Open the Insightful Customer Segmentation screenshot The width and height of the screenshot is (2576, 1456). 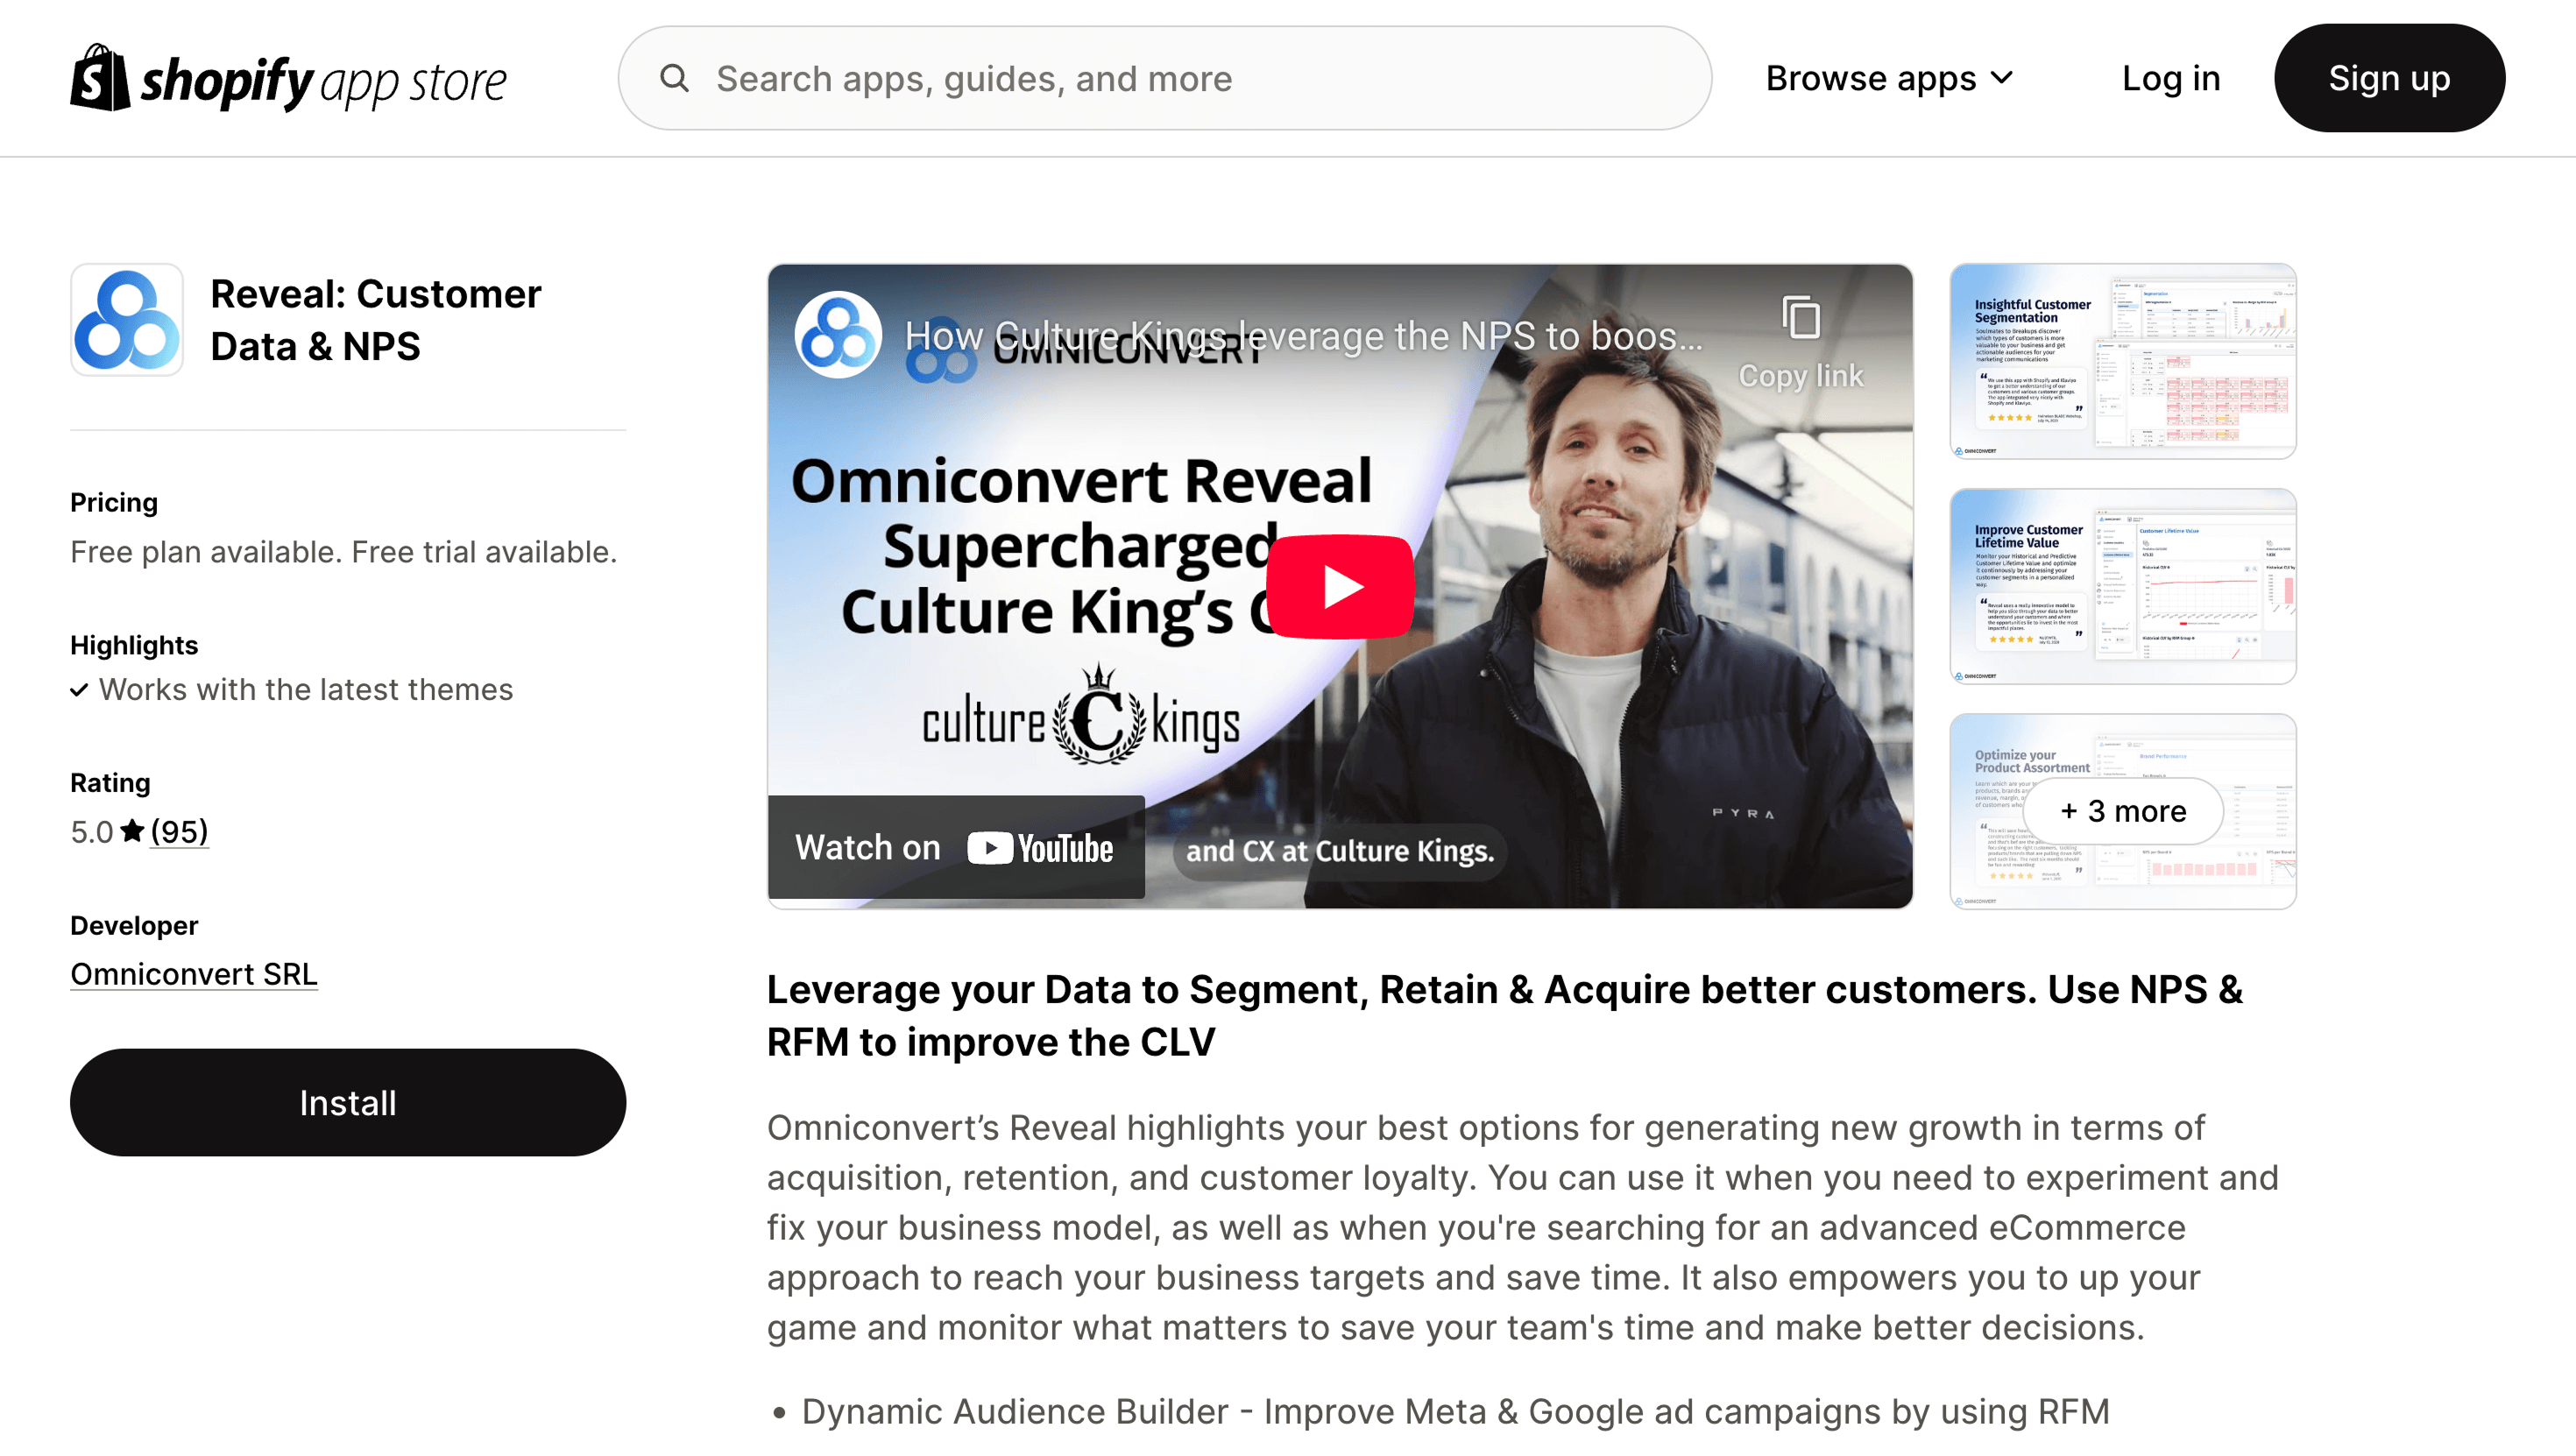pyautogui.click(x=2122, y=361)
